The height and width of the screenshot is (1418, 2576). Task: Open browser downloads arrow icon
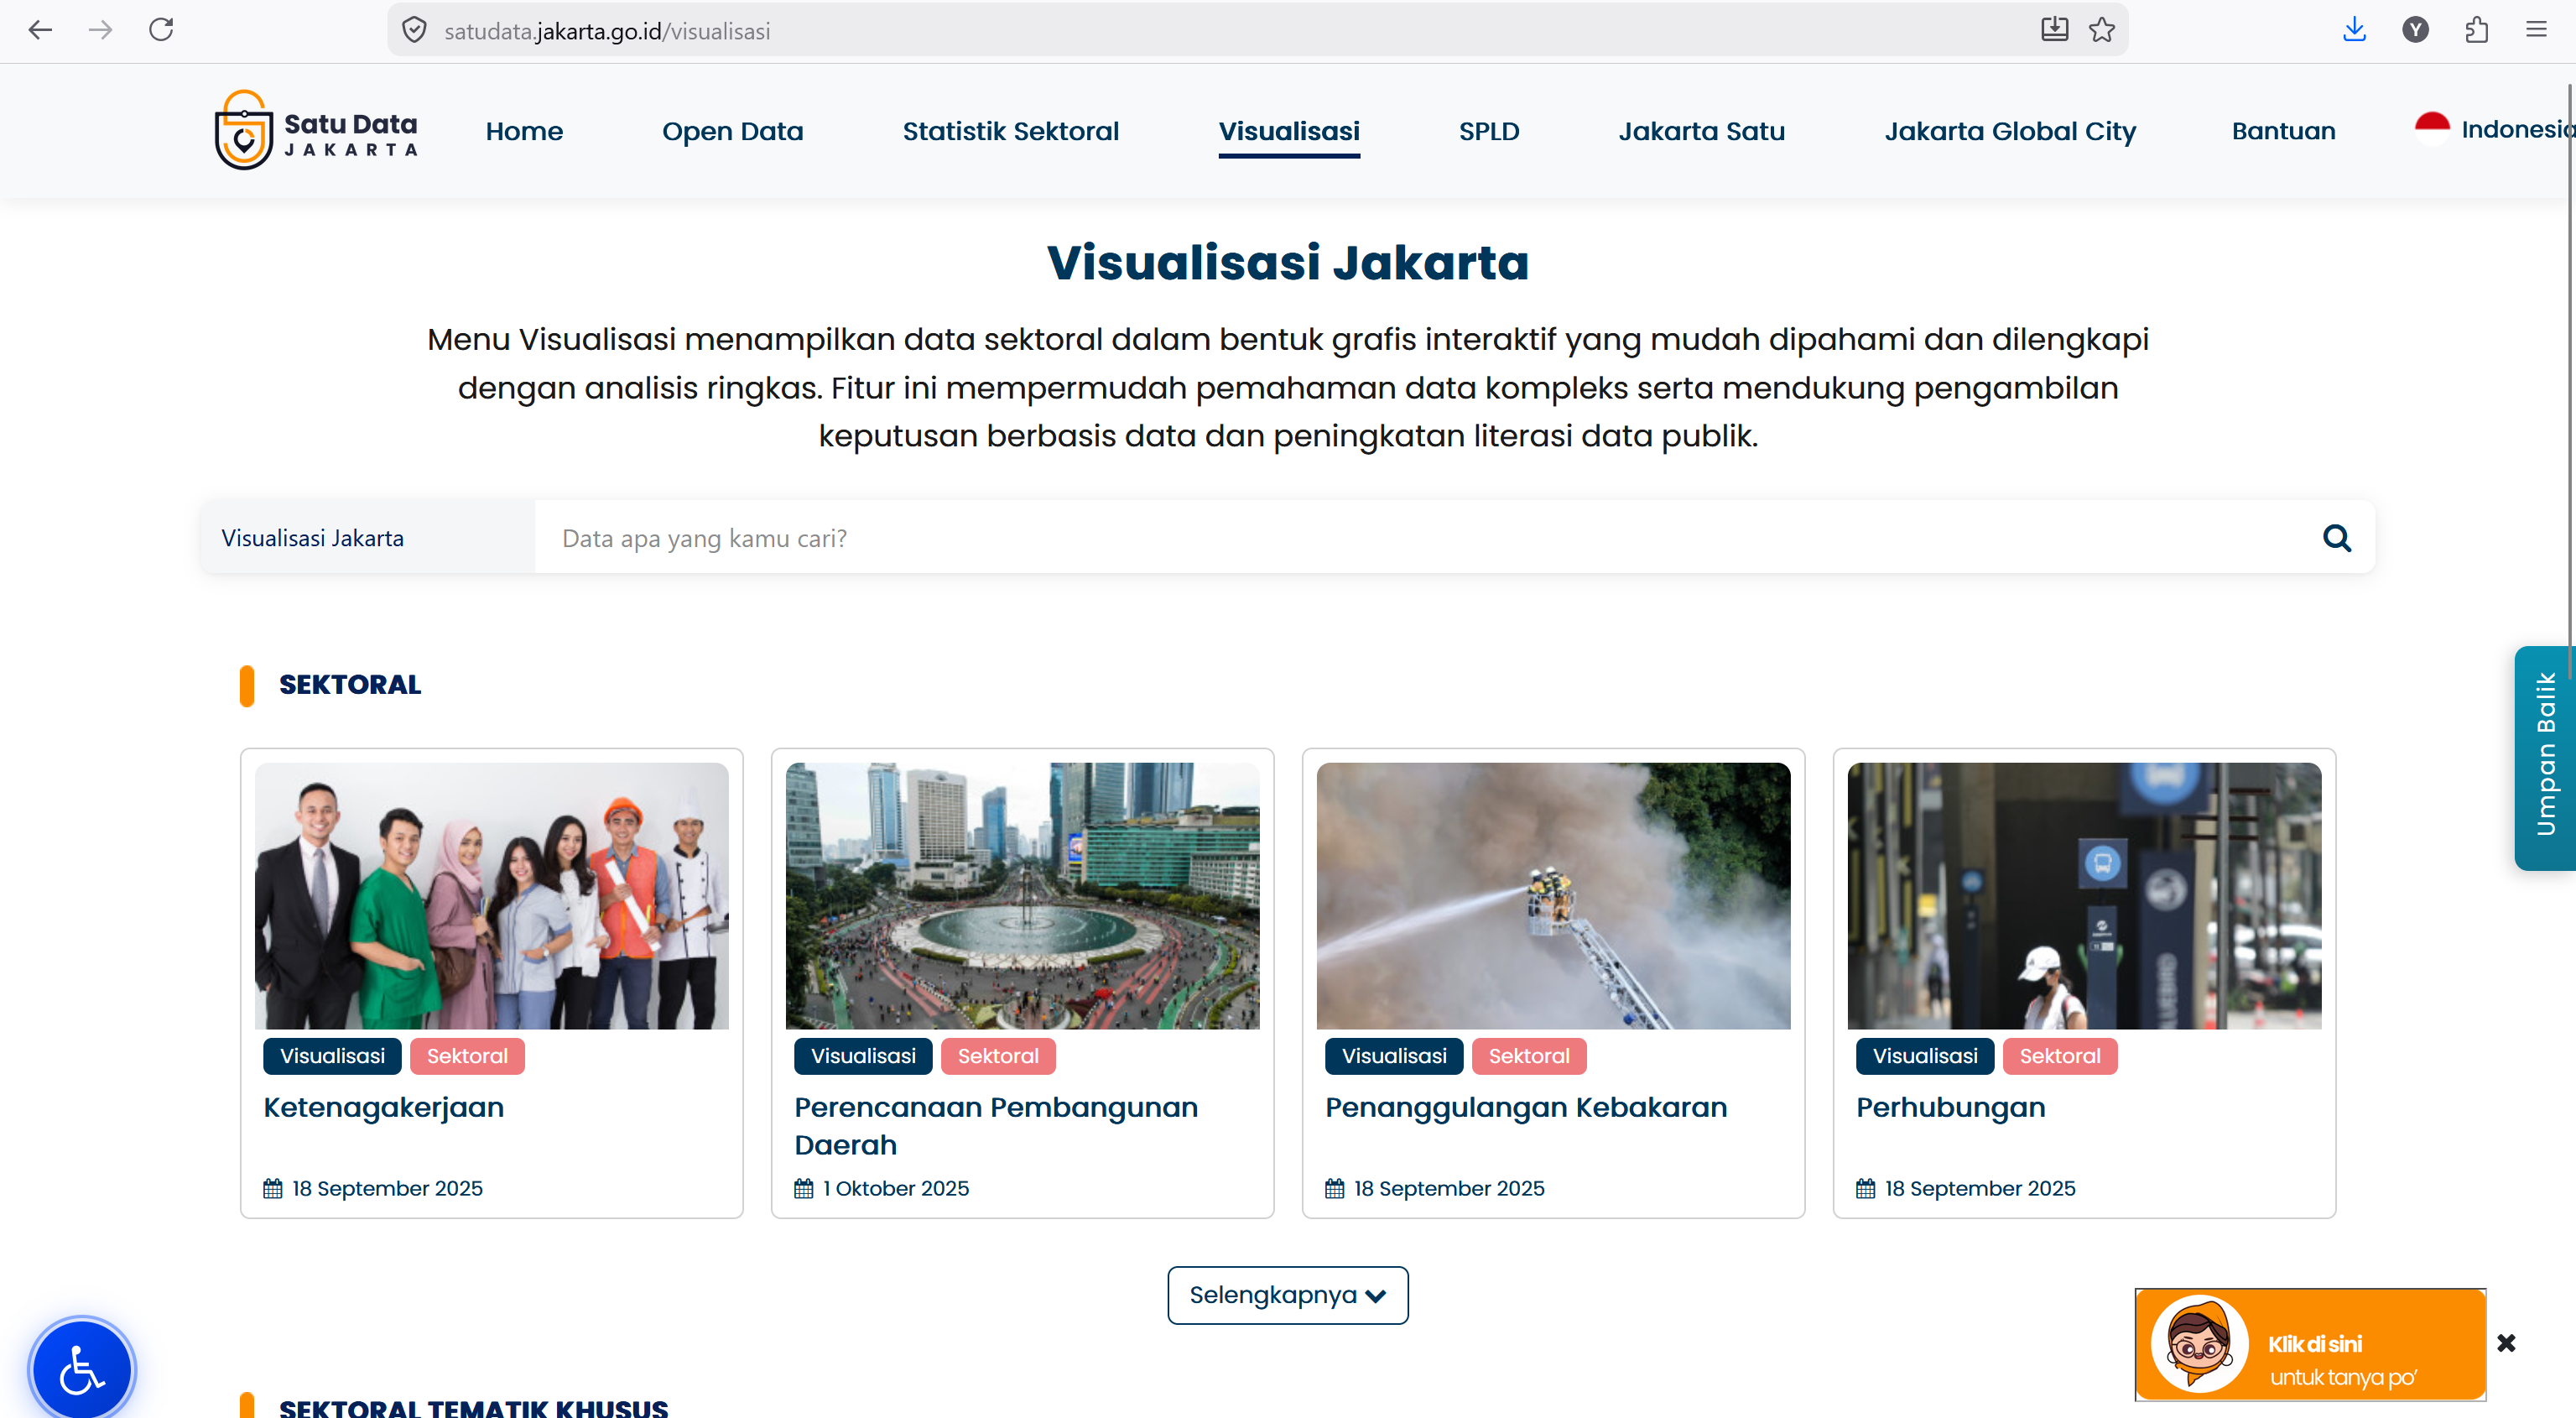pos(2354,30)
